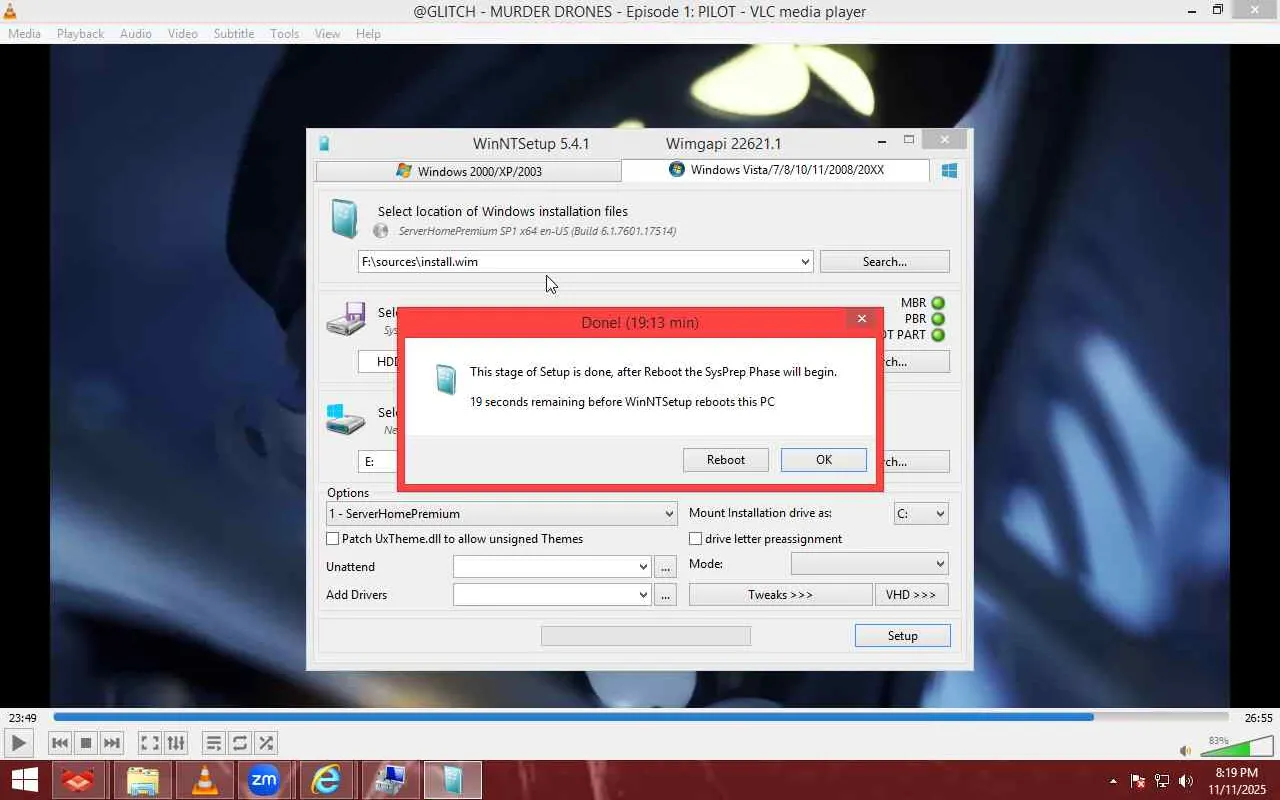Open File Explorer from the taskbar
Screen dimensions: 1280x800
point(143,780)
